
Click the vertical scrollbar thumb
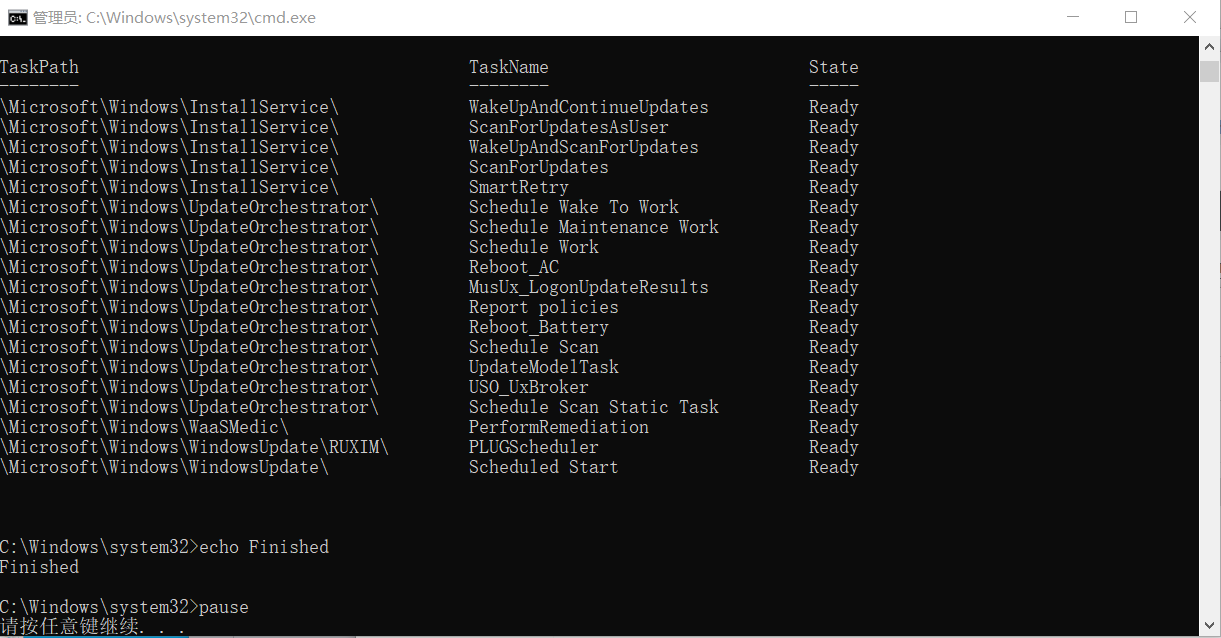click(1209, 70)
